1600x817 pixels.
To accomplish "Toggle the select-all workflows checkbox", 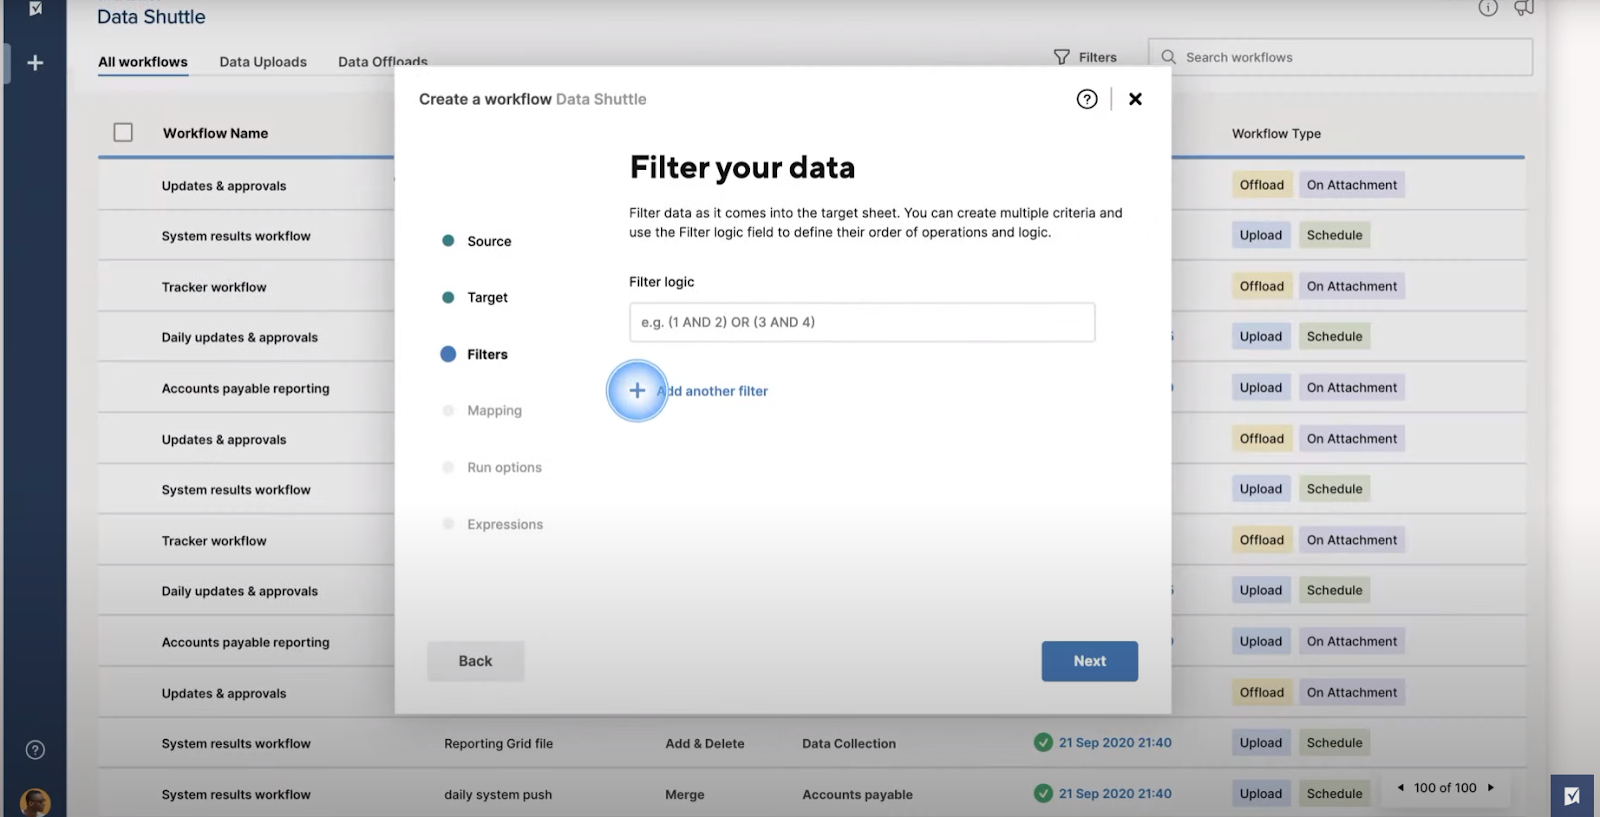I will (123, 132).
